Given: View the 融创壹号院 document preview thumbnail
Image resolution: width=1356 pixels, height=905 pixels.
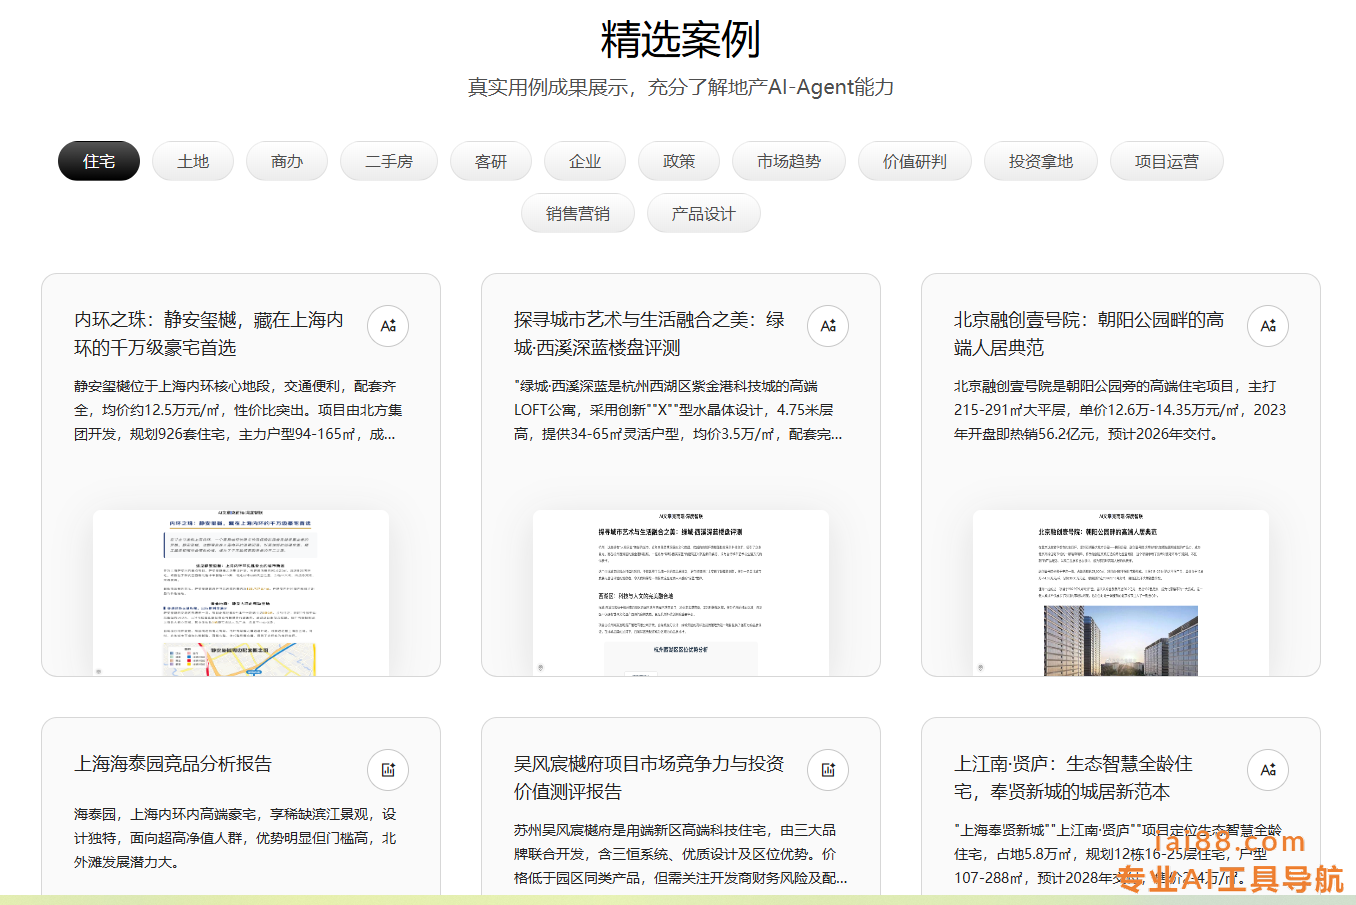Looking at the screenshot, I should [1121, 593].
